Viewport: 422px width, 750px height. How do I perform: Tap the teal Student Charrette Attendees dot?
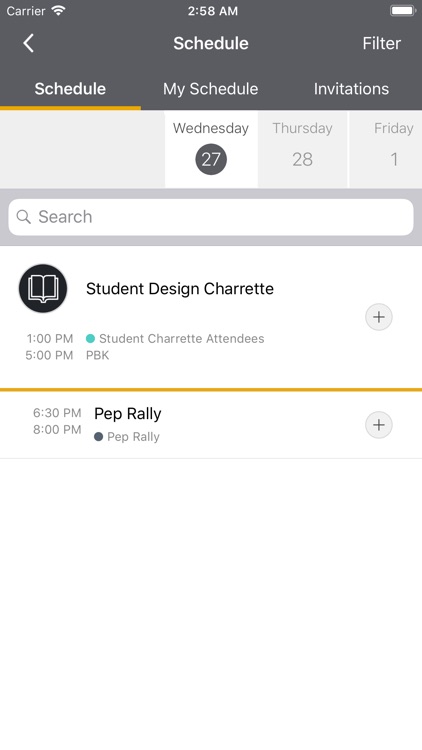(90, 339)
